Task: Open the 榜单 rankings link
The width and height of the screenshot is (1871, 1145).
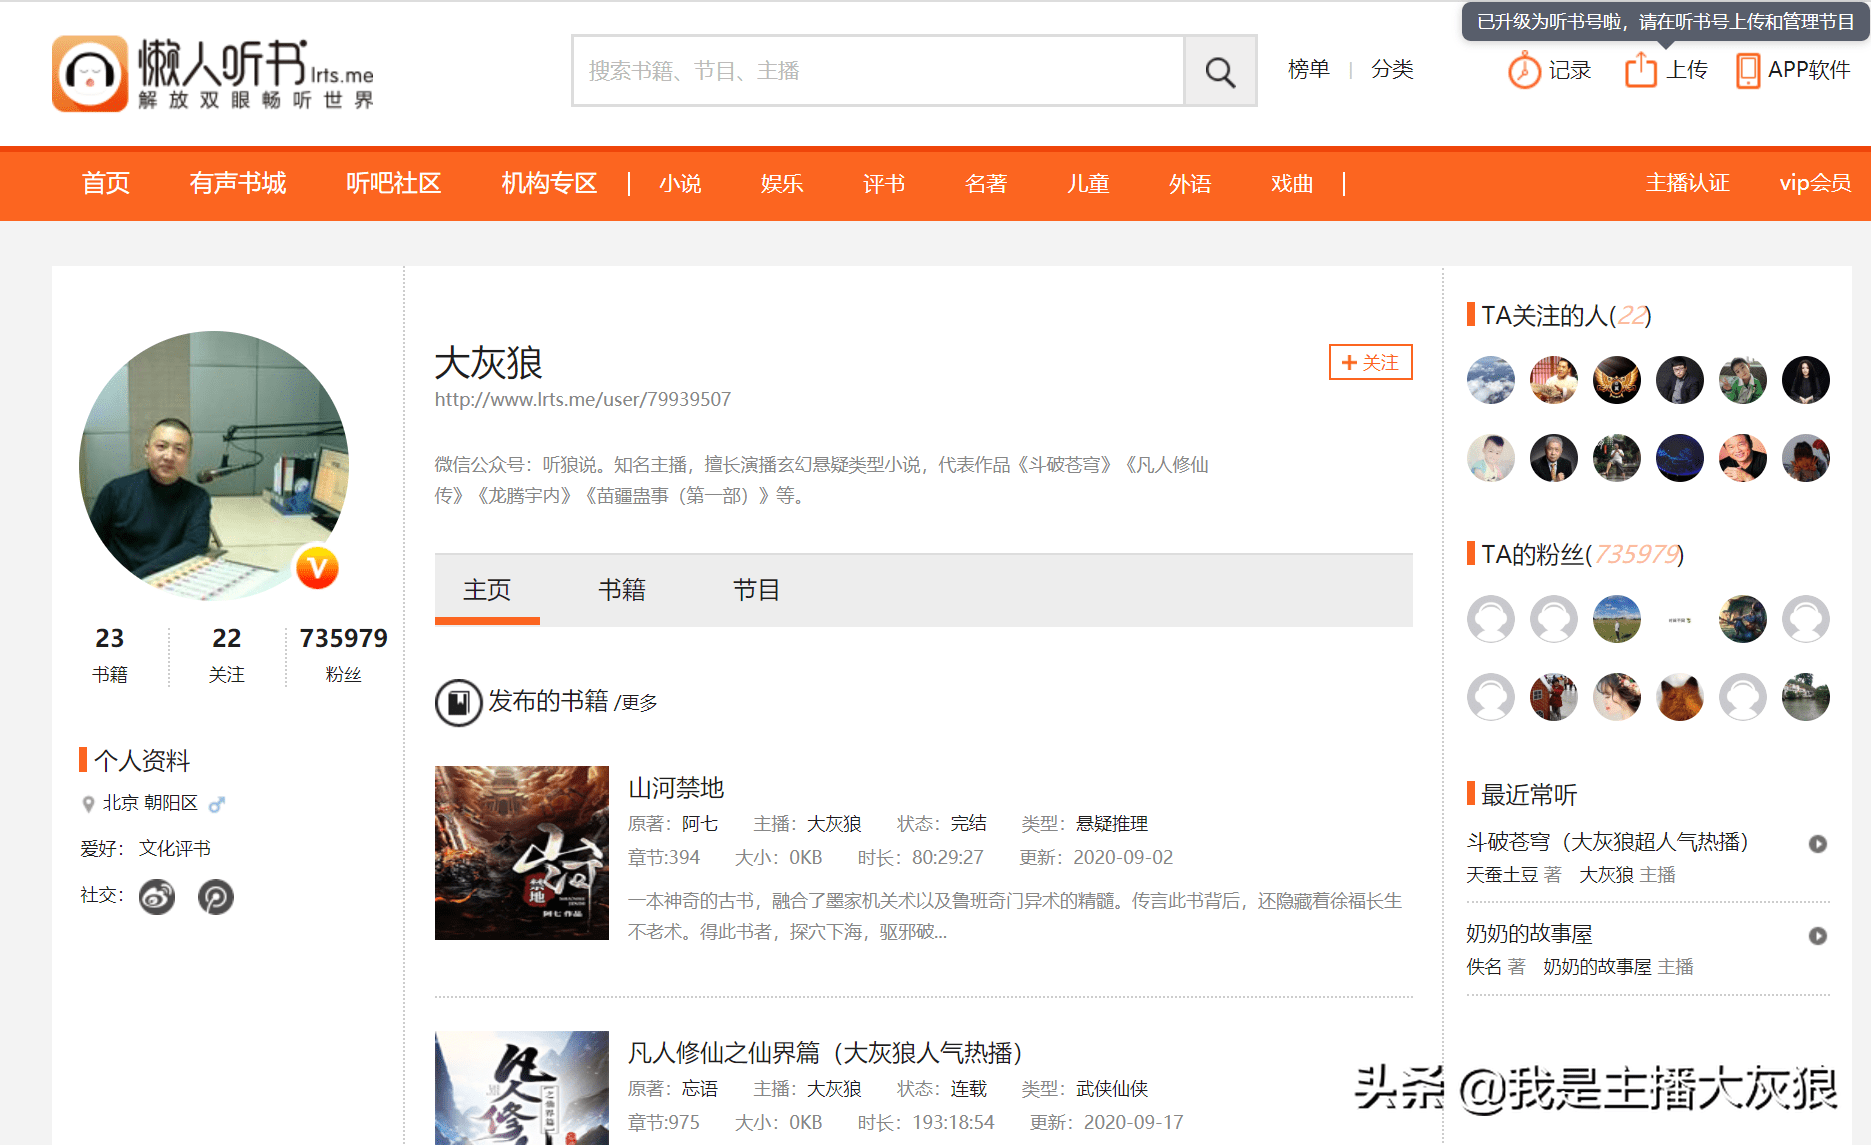Action: point(1309,70)
